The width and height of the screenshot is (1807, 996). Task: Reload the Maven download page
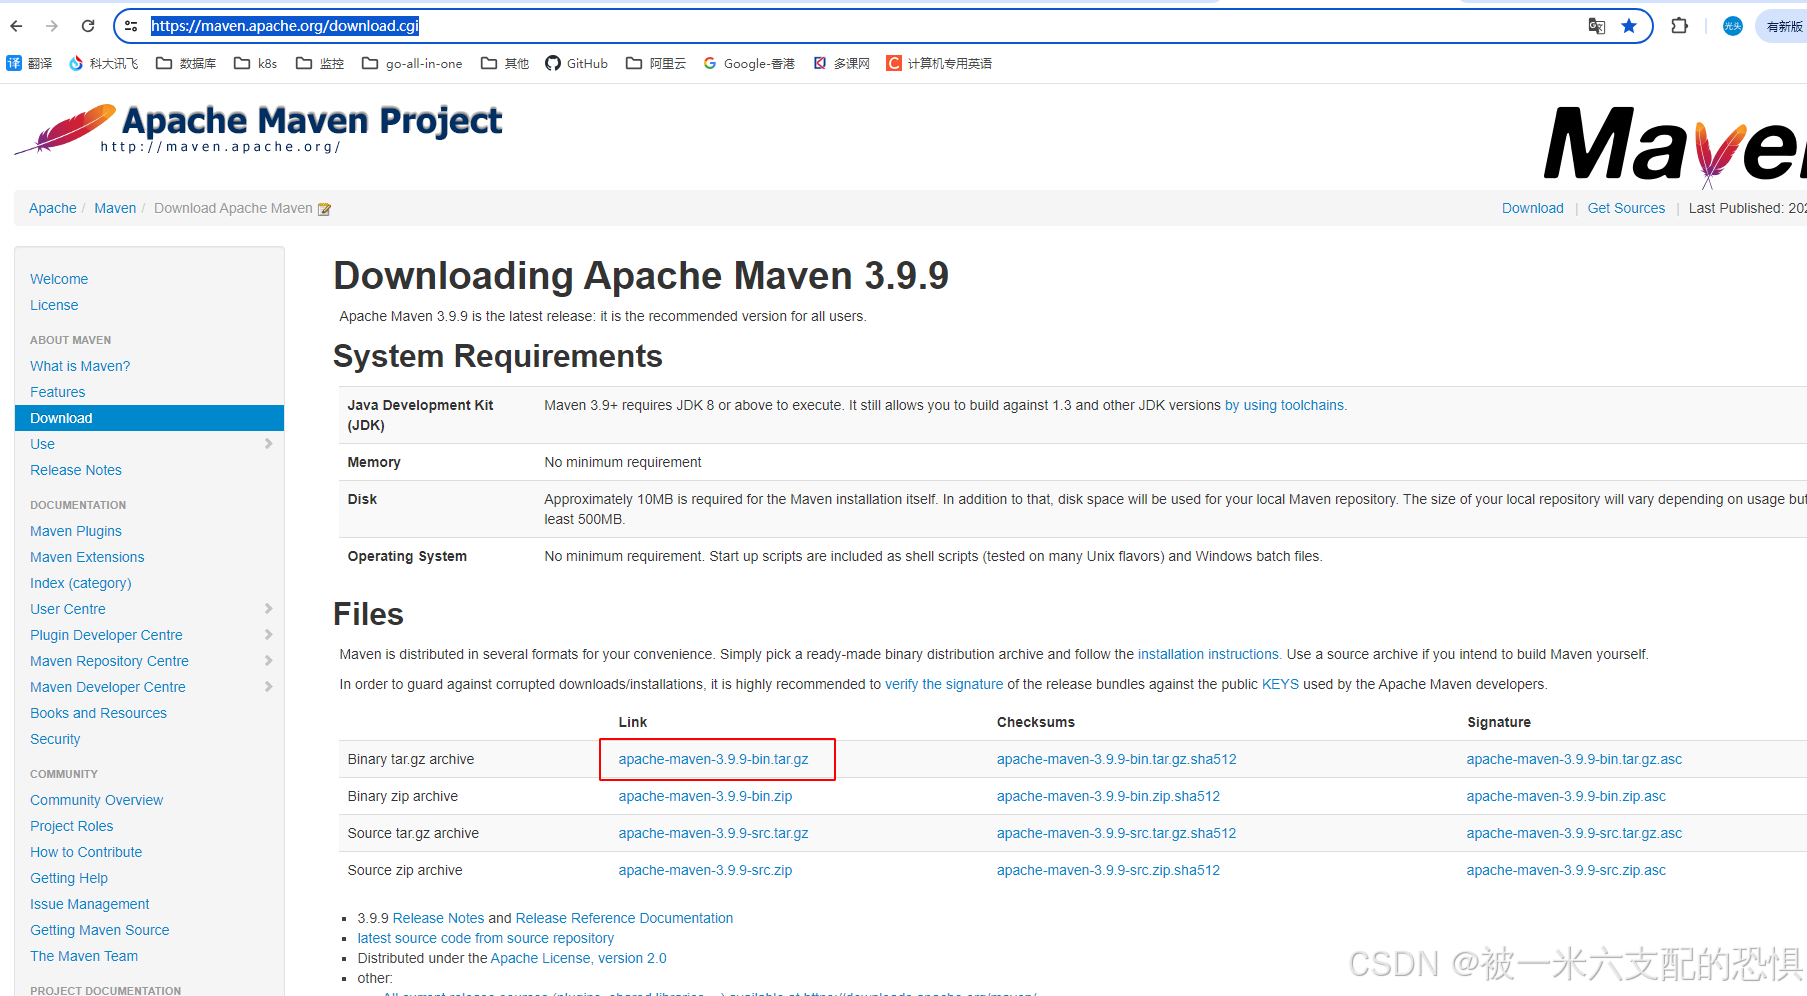pyautogui.click(x=88, y=26)
